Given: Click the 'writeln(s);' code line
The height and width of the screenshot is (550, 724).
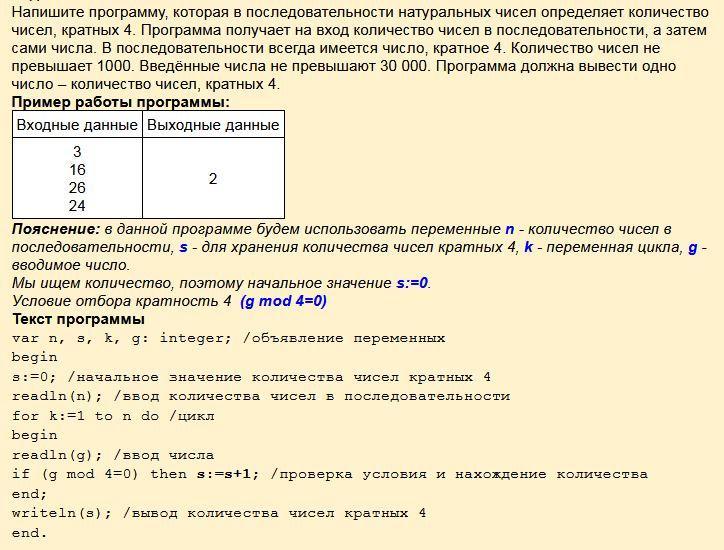Looking at the screenshot, I should [x=62, y=513].
